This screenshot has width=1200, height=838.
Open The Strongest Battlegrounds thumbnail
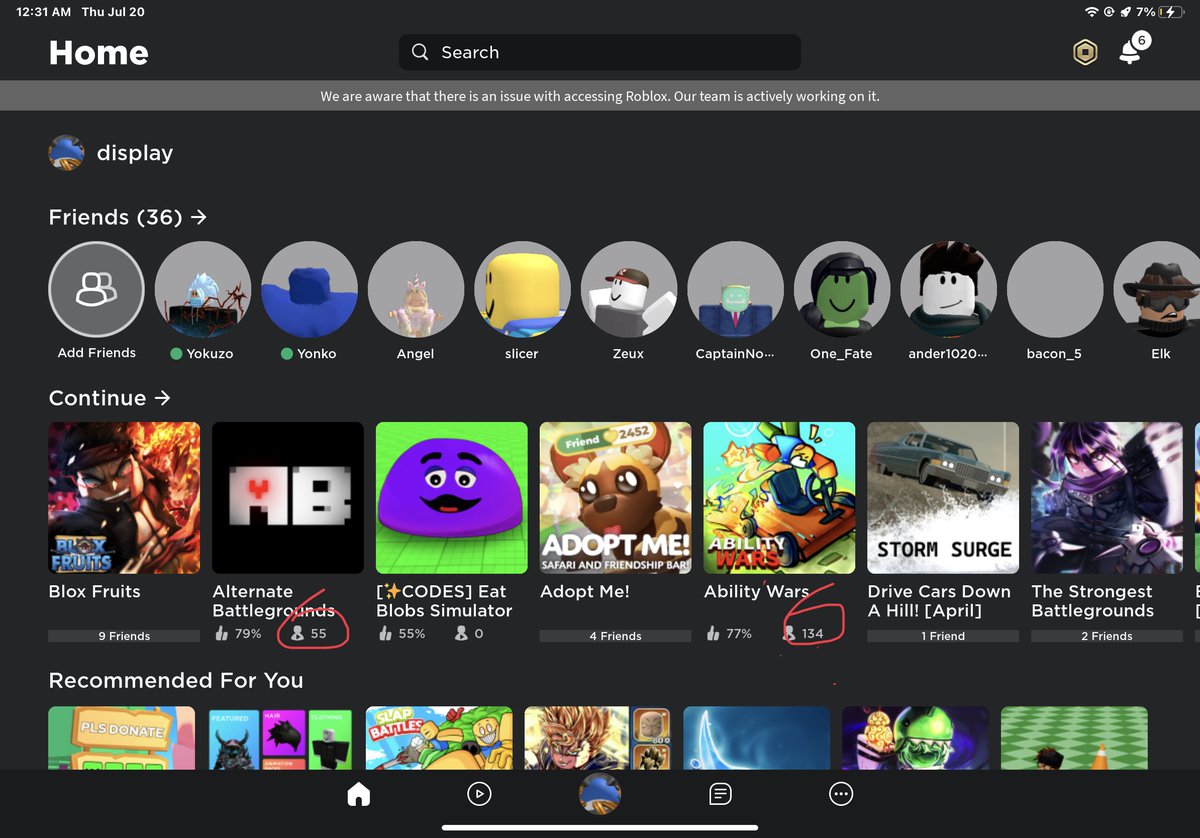(1107, 498)
